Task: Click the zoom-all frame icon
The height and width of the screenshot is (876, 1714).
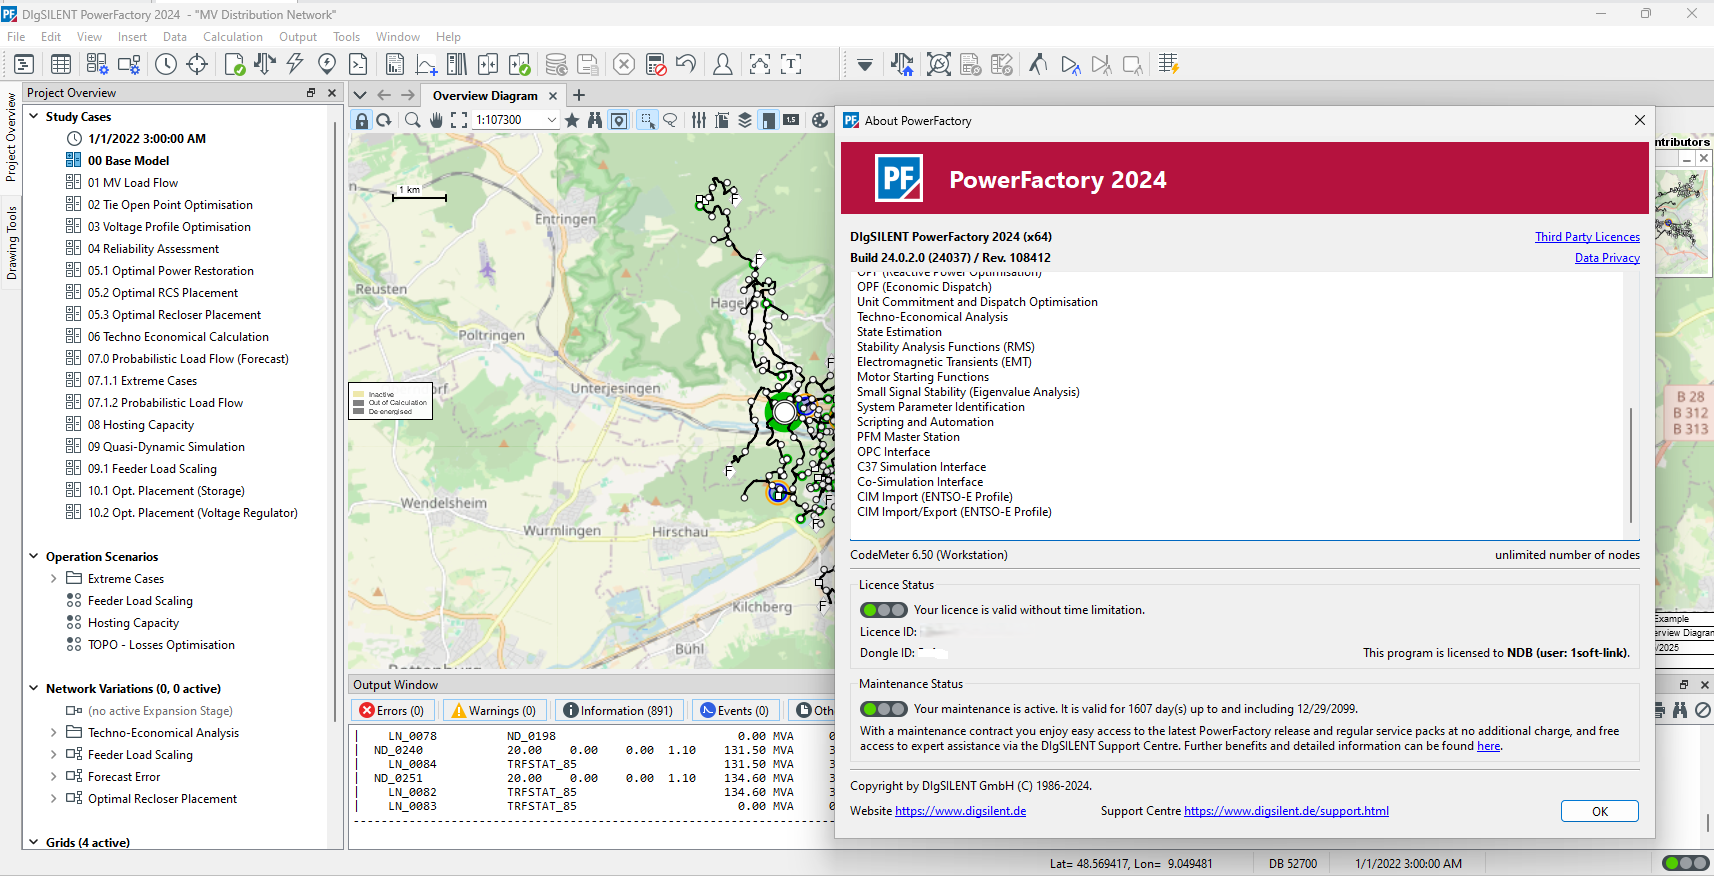Action: point(459,120)
